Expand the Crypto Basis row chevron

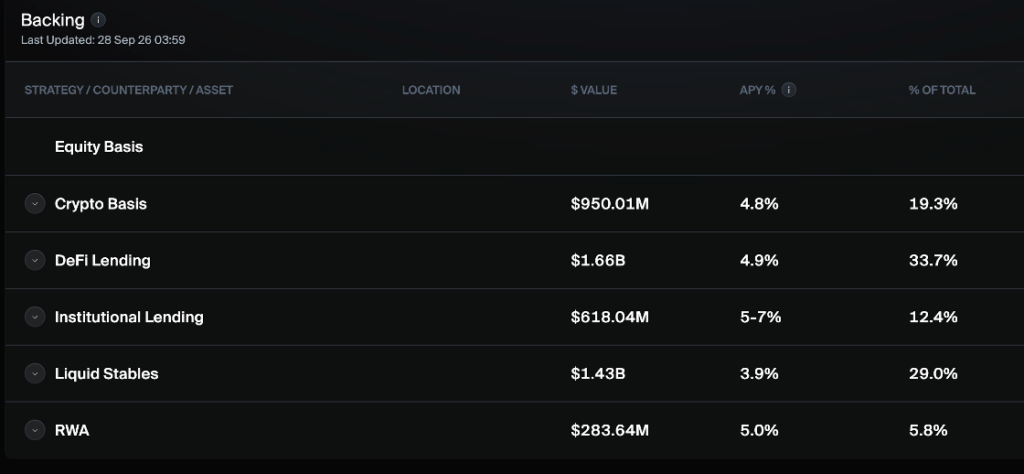pos(35,204)
